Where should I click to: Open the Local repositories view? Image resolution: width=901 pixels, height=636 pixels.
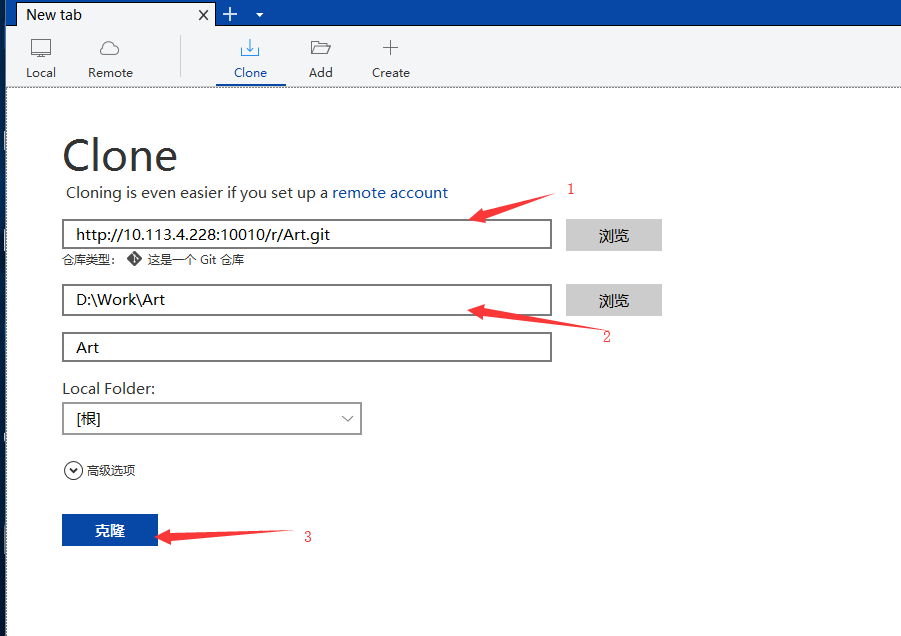[41, 59]
